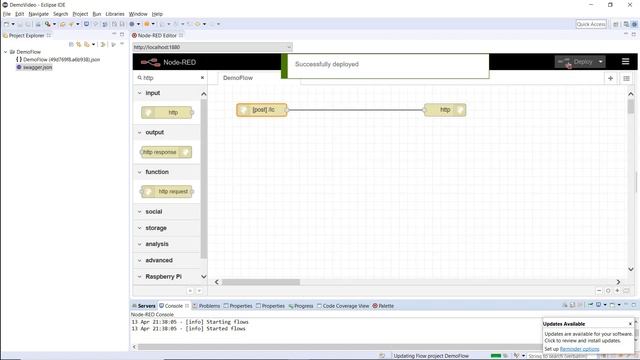
Task: Switch to the Palette tab
Action: point(383,306)
